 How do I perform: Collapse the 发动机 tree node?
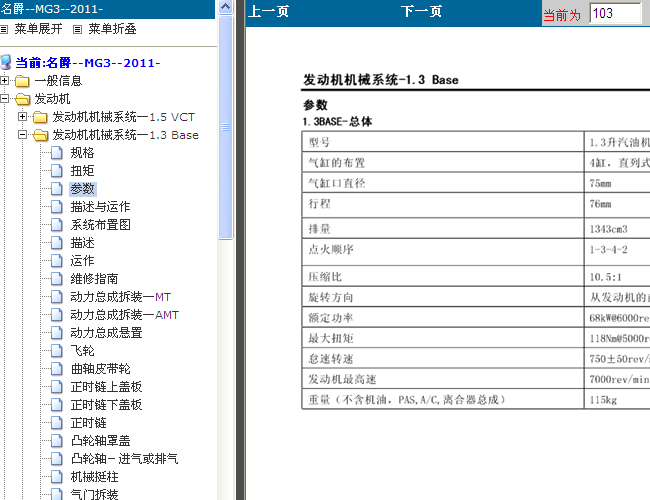pyautogui.click(x=5, y=99)
